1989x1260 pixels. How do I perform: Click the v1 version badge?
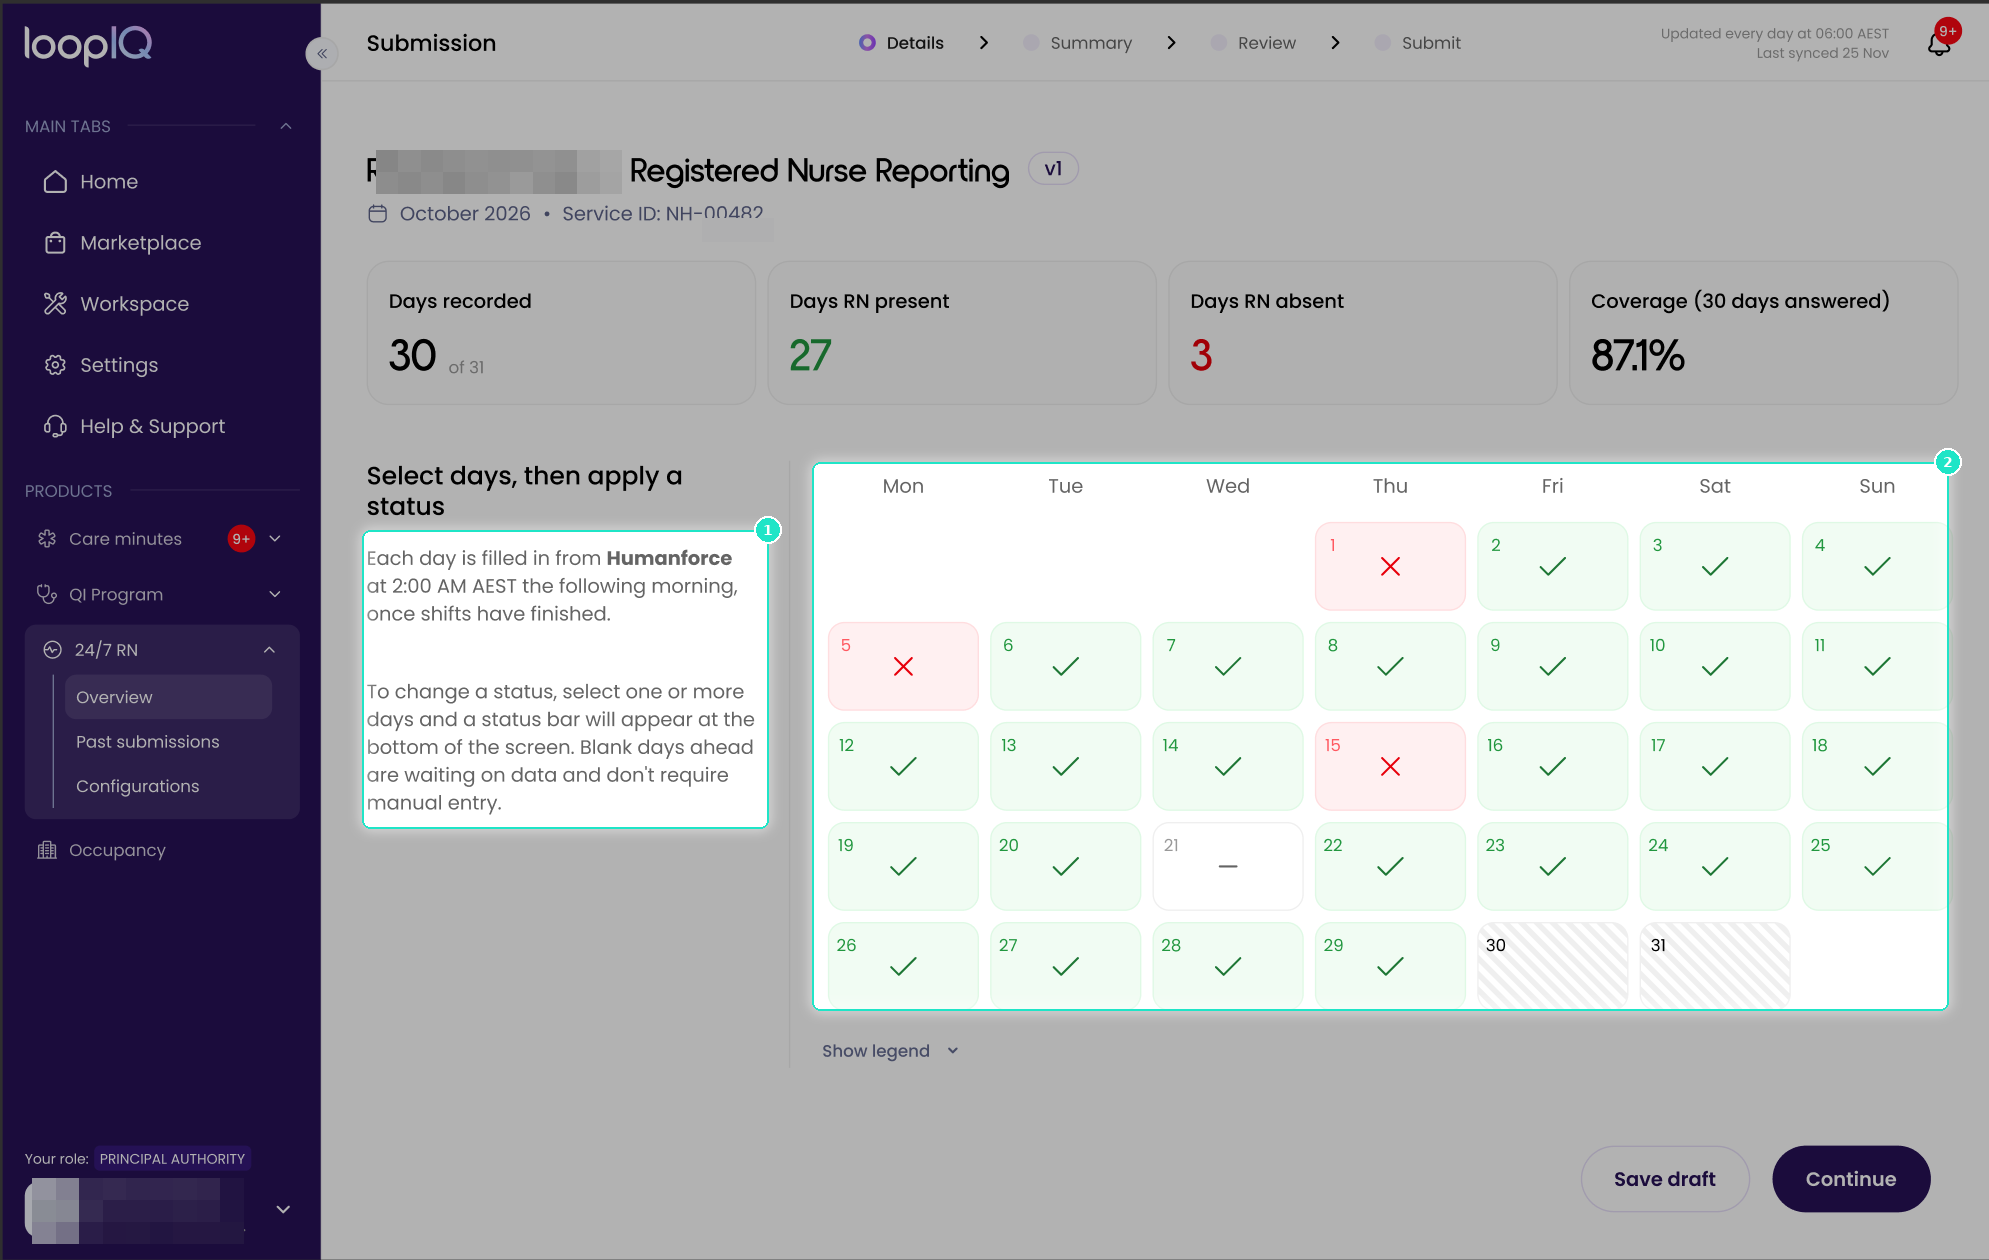(1053, 169)
